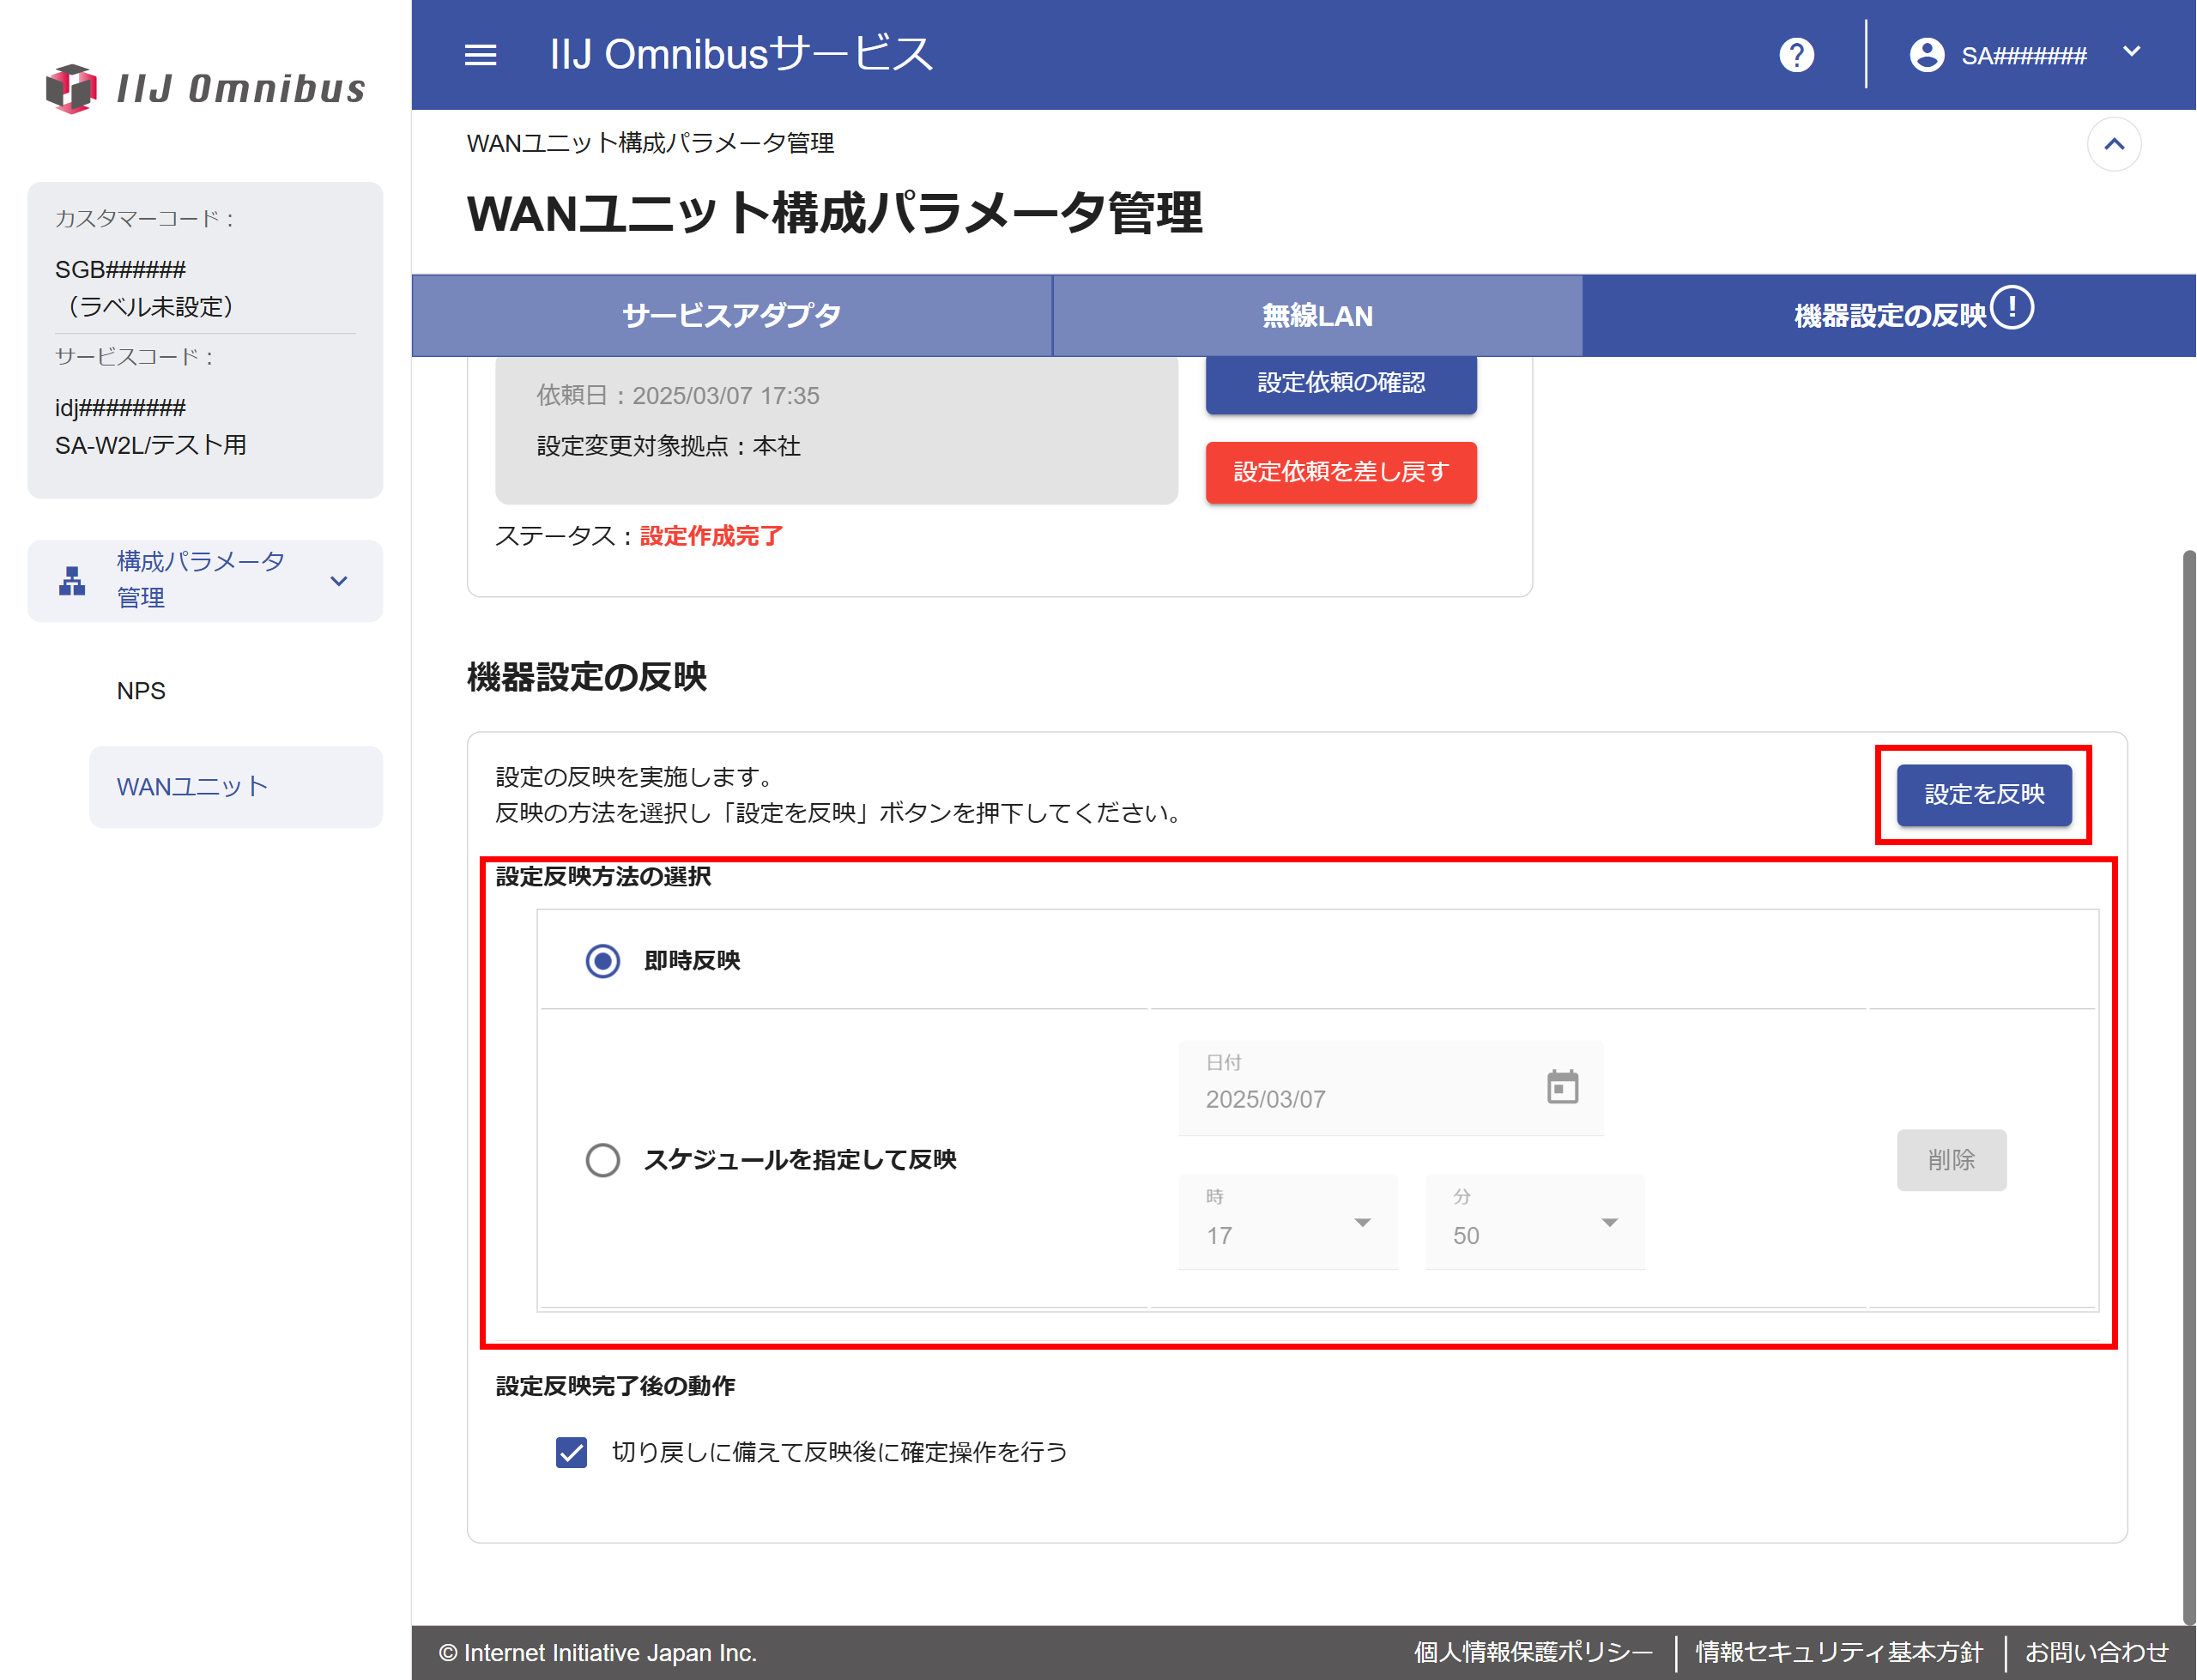Switch to the サービスアダプタ tab

click(731, 316)
